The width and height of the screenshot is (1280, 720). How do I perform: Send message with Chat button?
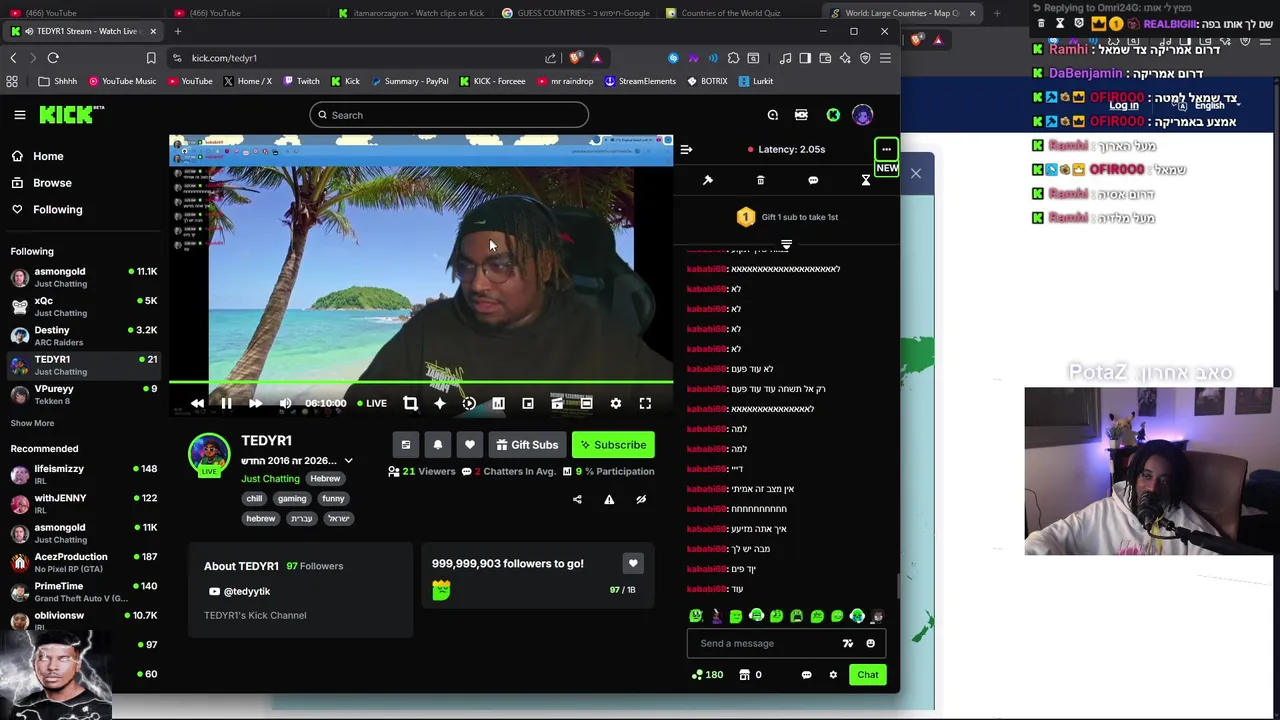coord(867,675)
